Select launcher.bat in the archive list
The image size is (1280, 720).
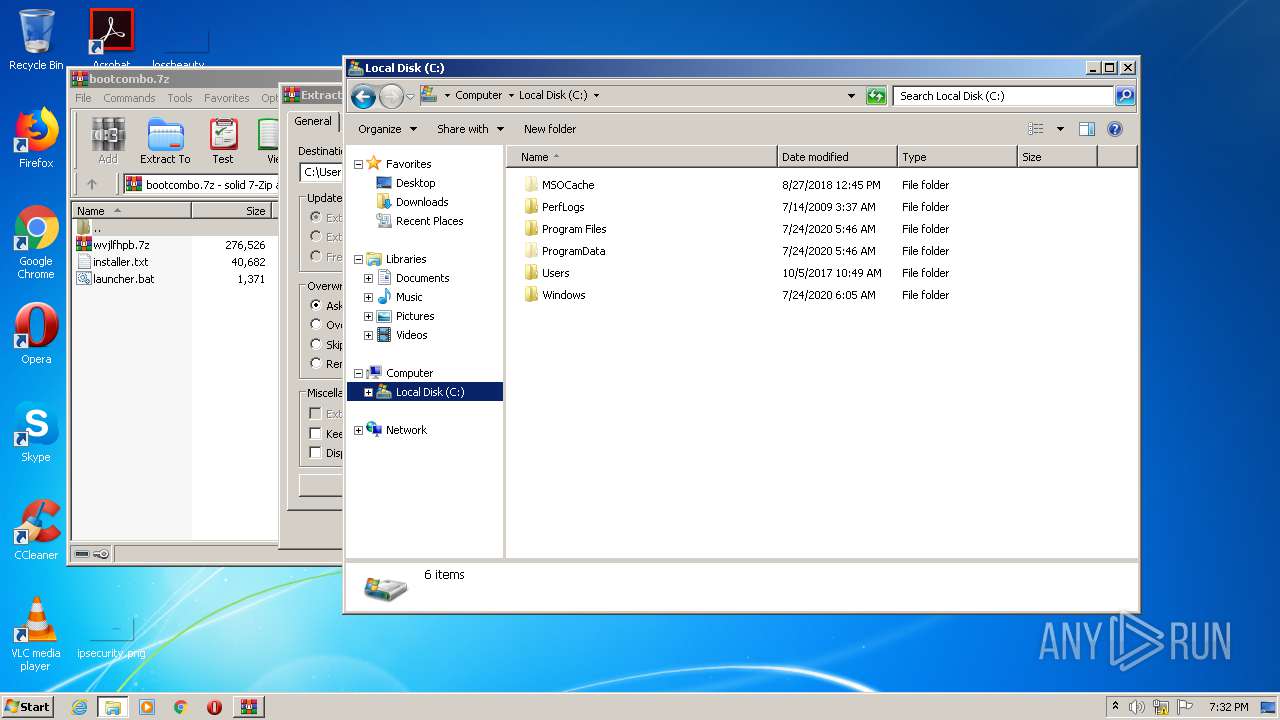click(123, 279)
